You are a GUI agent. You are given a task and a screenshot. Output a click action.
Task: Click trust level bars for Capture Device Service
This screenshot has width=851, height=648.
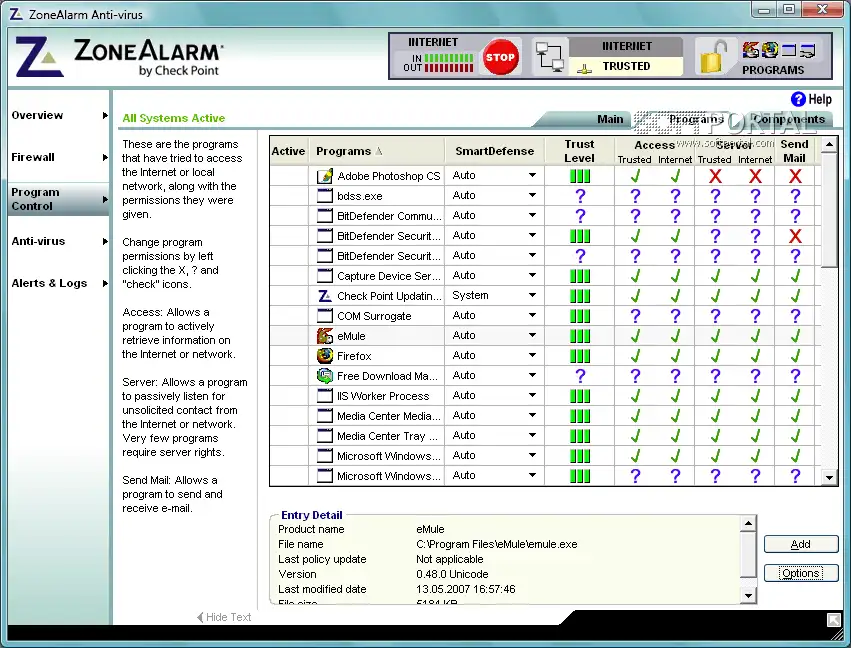(x=580, y=276)
